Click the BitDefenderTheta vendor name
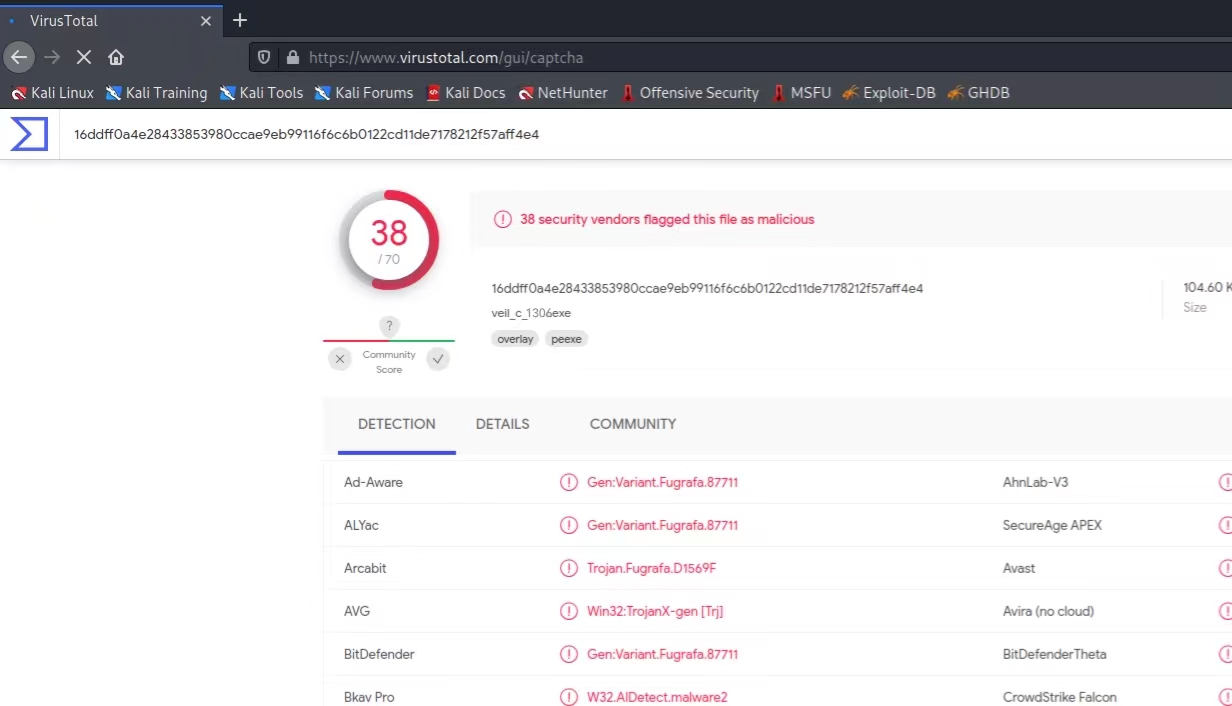Image resolution: width=1232 pixels, height=706 pixels. point(1054,654)
